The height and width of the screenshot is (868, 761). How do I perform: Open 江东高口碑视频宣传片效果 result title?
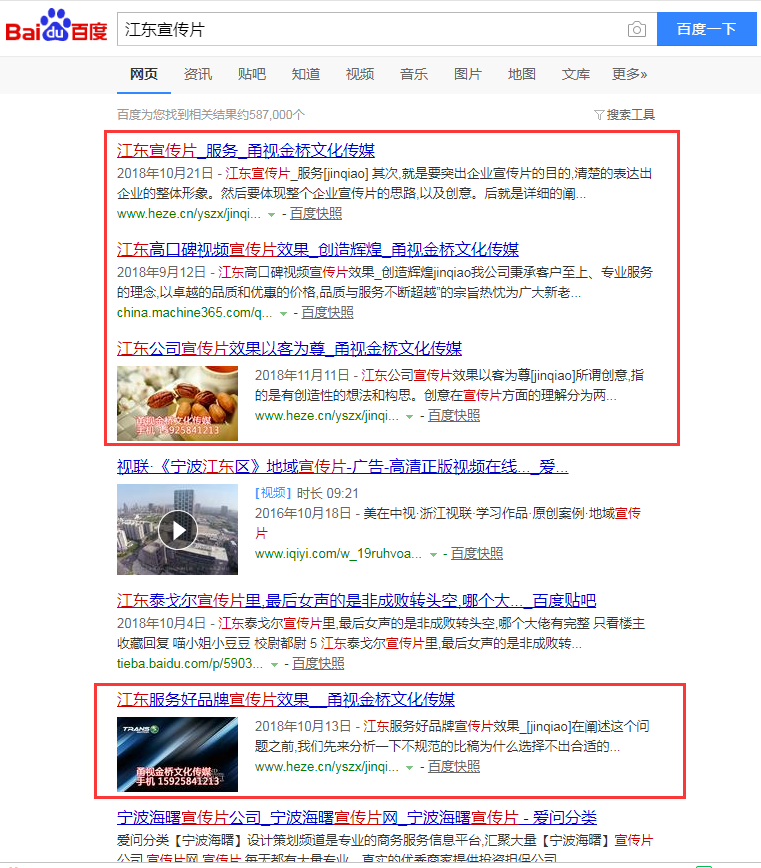(318, 250)
